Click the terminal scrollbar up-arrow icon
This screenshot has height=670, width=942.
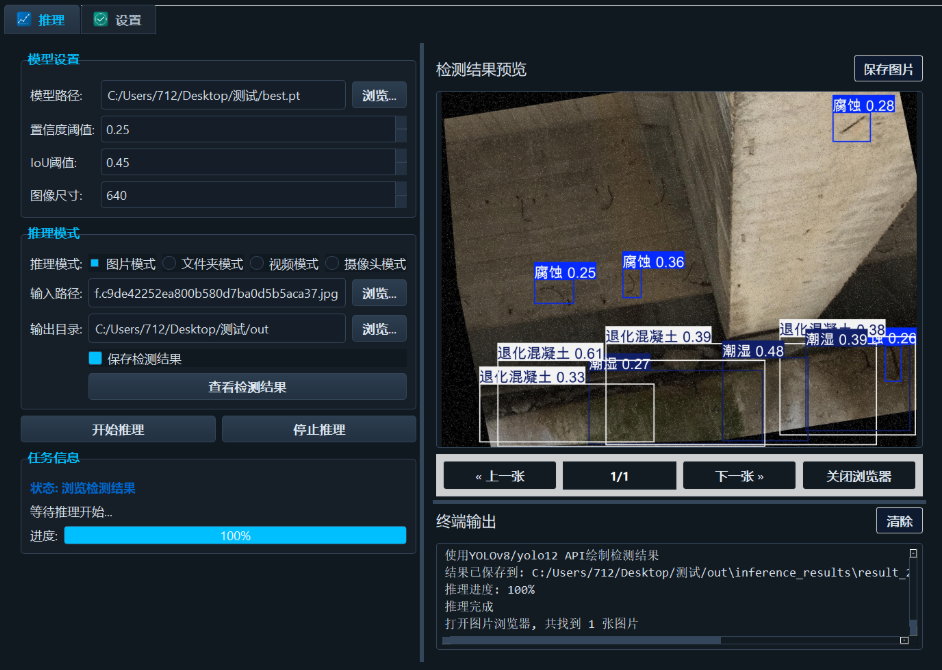[913, 553]
